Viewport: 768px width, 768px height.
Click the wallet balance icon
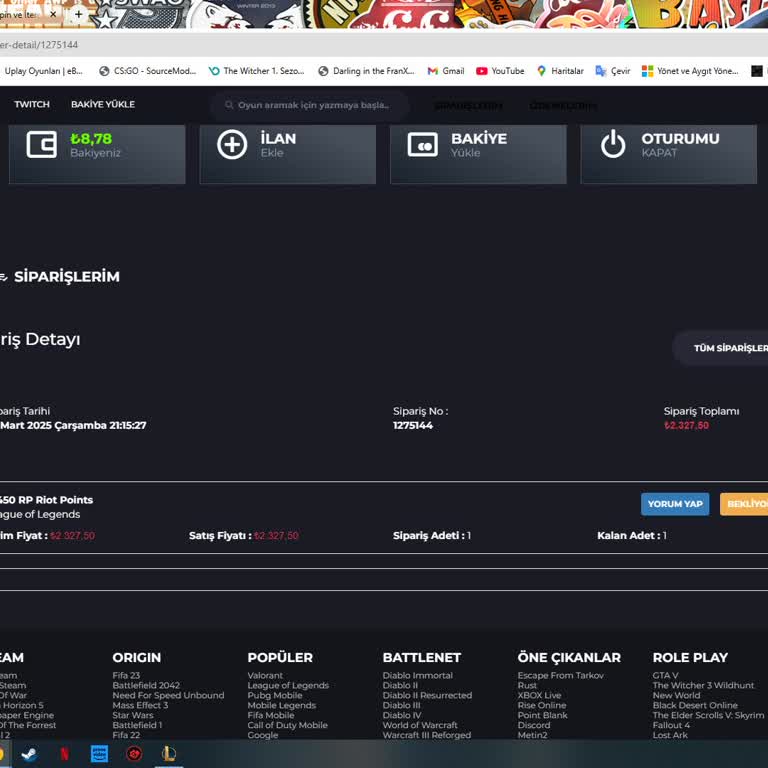click(x=41, y=145)
